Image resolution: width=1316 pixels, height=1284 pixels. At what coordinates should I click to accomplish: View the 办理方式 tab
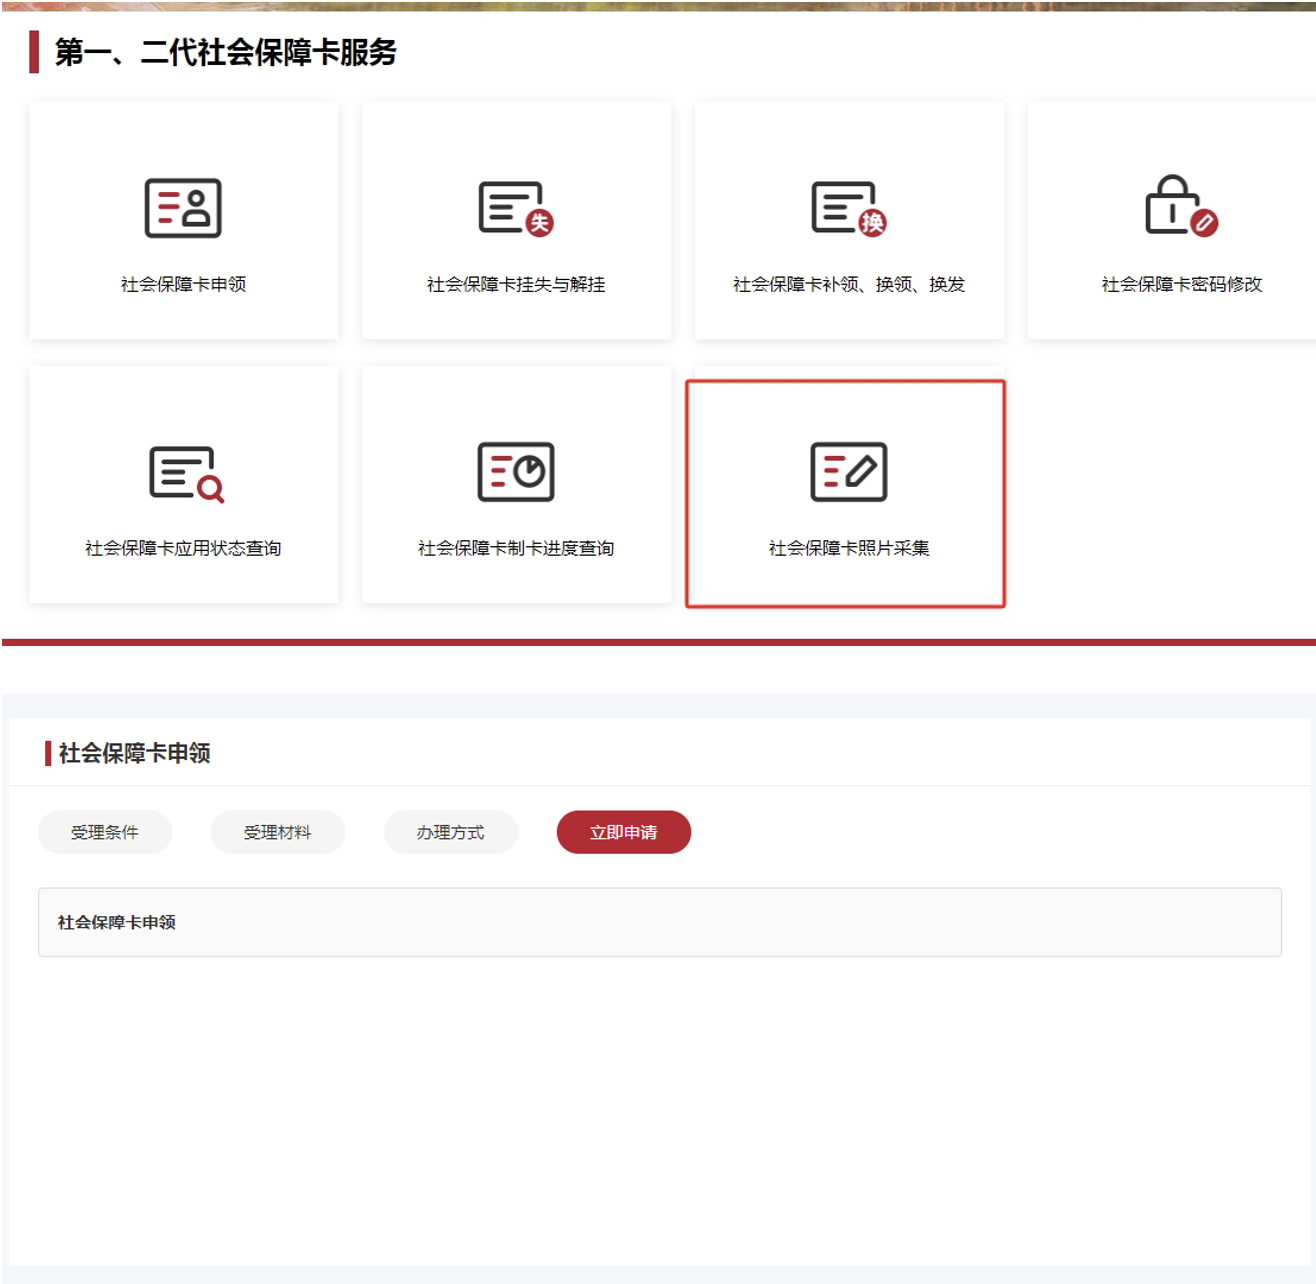(450, 831)
